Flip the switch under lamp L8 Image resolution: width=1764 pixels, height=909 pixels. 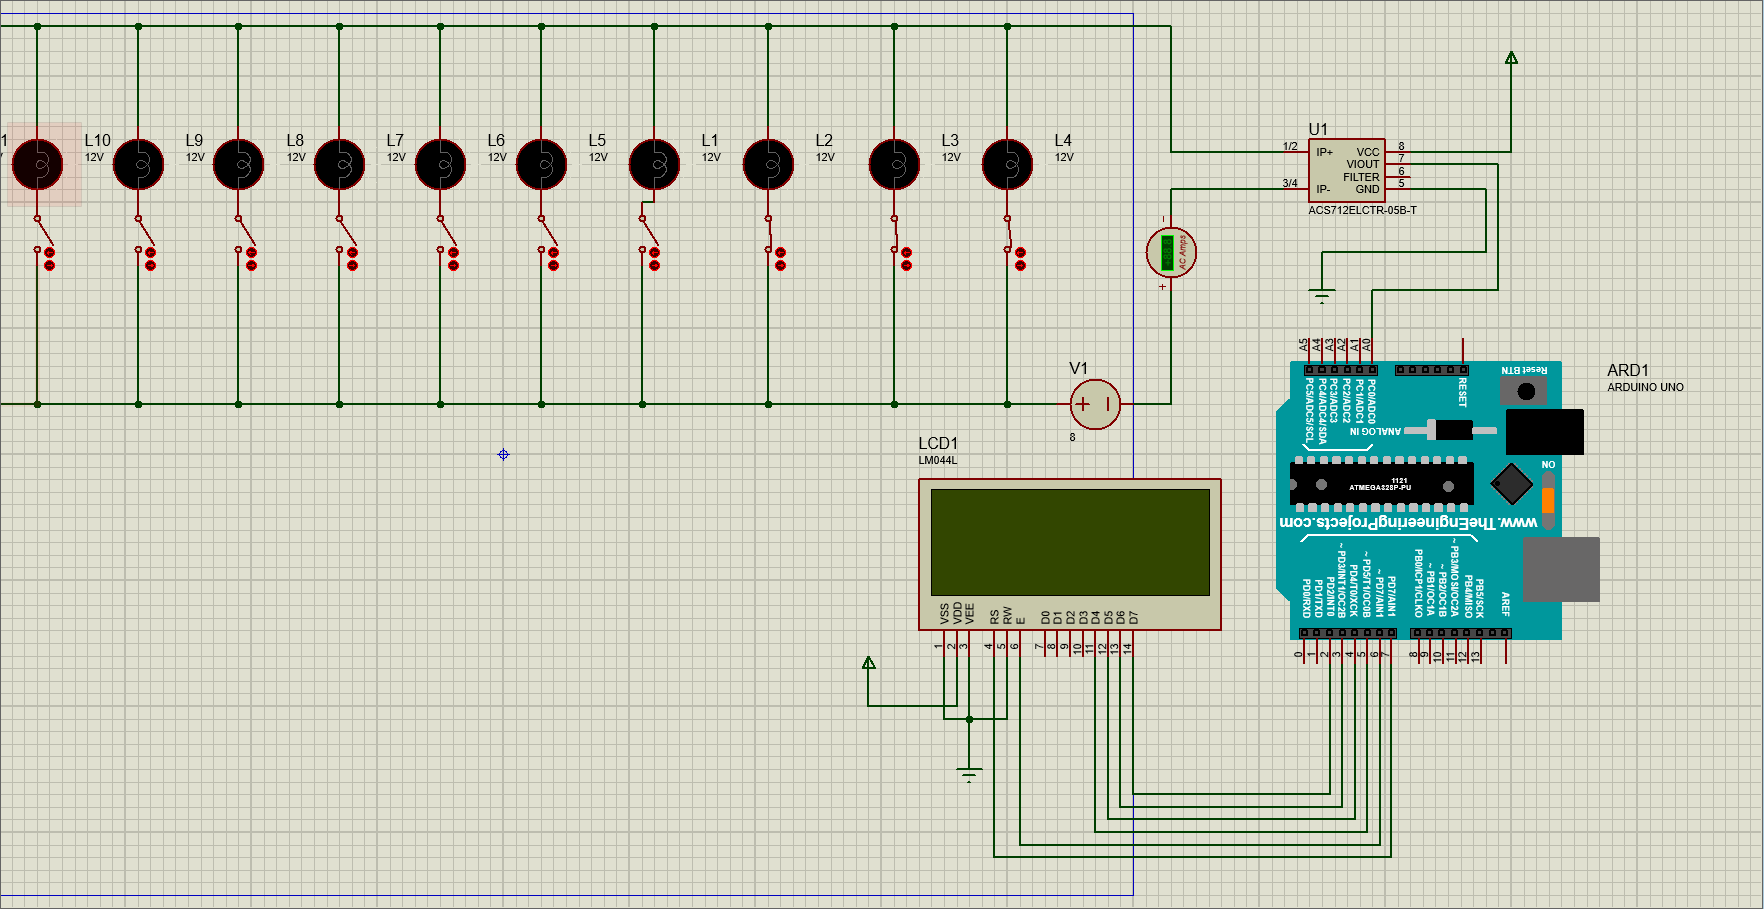(246, 241)
